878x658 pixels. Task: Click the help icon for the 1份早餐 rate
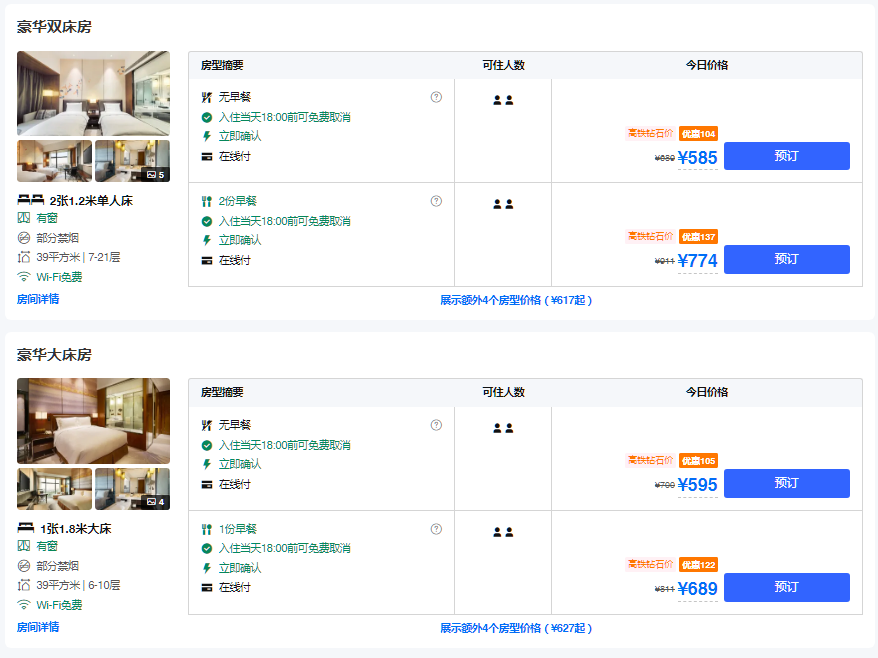(436, 529)
